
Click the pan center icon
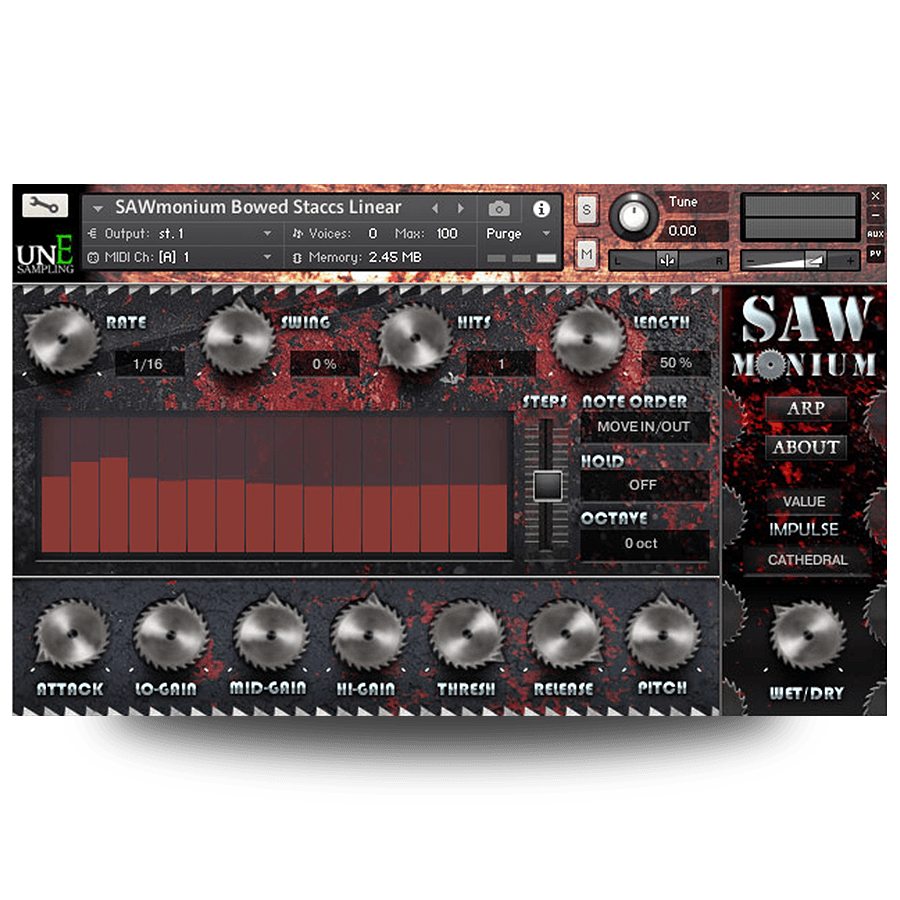click(667, 261)
